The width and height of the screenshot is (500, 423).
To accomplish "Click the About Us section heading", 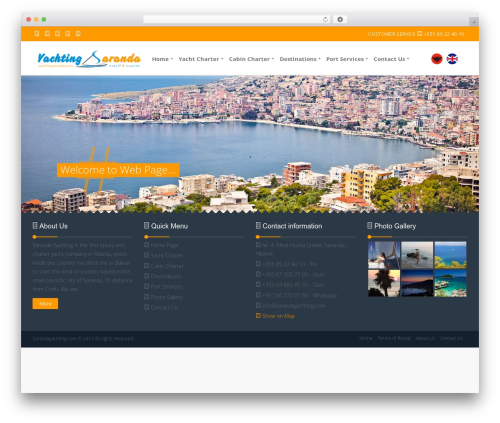I will tap(53, 226).
